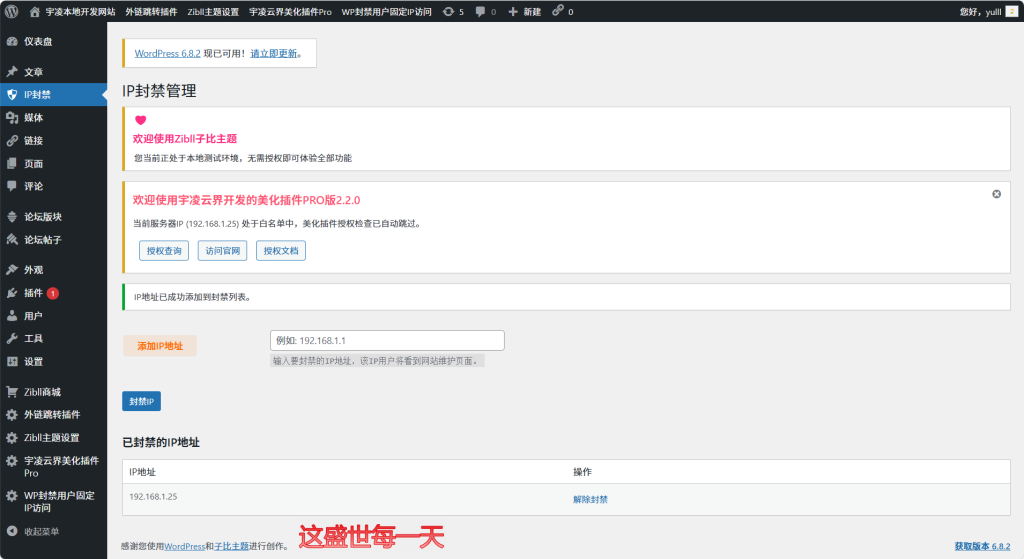The width and height of the screenshot is (1024, 559).
Task: Click the 工具 wrench icon
Action: 12,338
